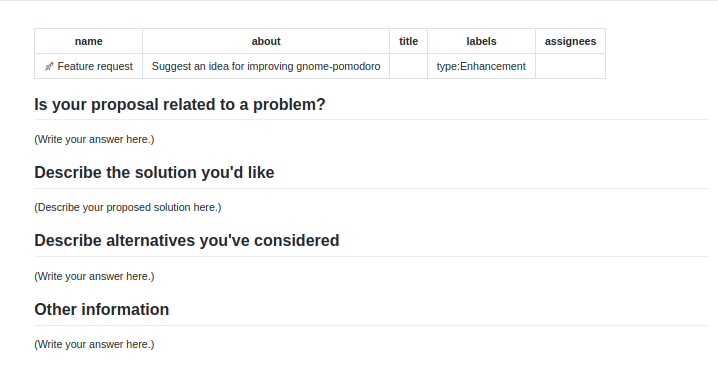Click the placeholder text under the problem heading
The width and height of the screenshot is (718, 372).
94,139
